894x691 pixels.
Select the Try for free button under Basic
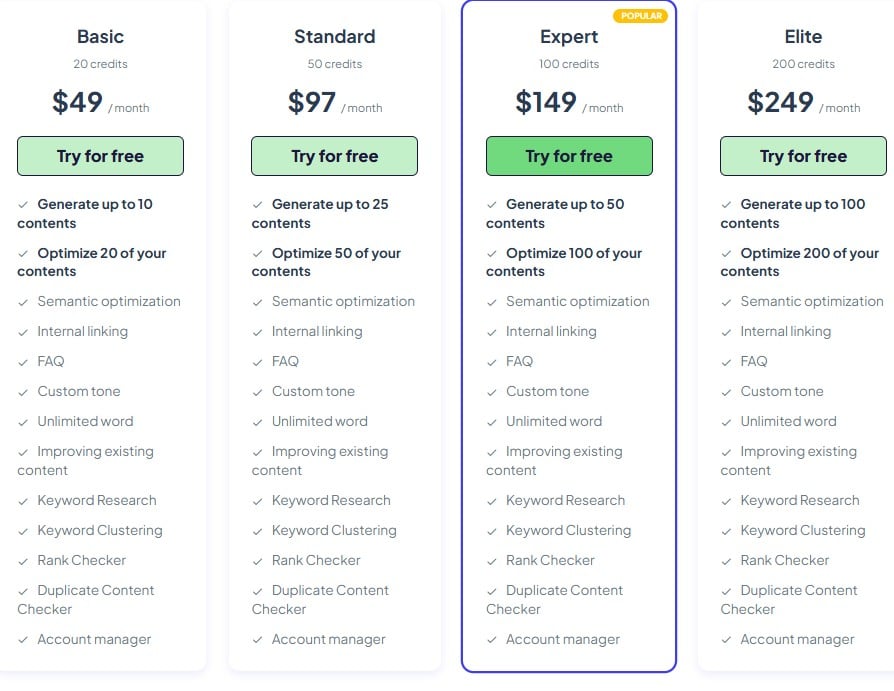tap(100, 156)
